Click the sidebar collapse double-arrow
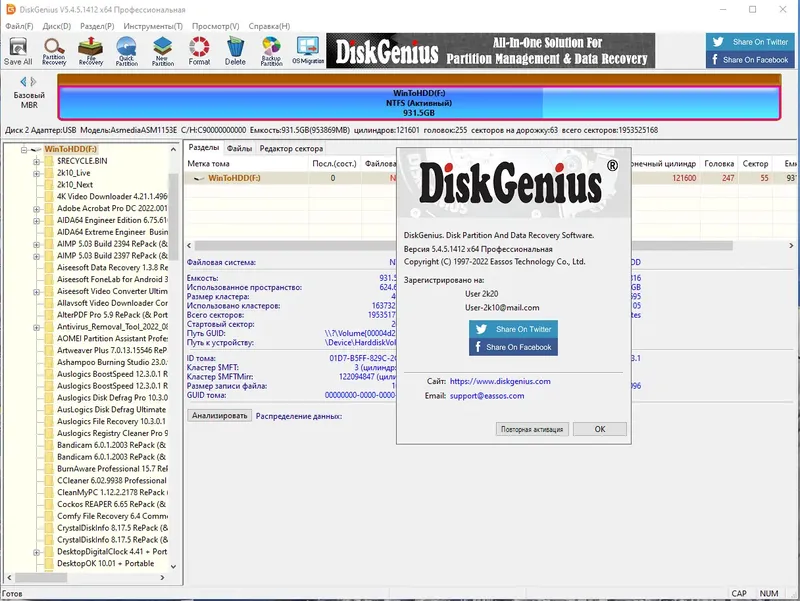The image size is (800, 601). click(x=26, y=83)
